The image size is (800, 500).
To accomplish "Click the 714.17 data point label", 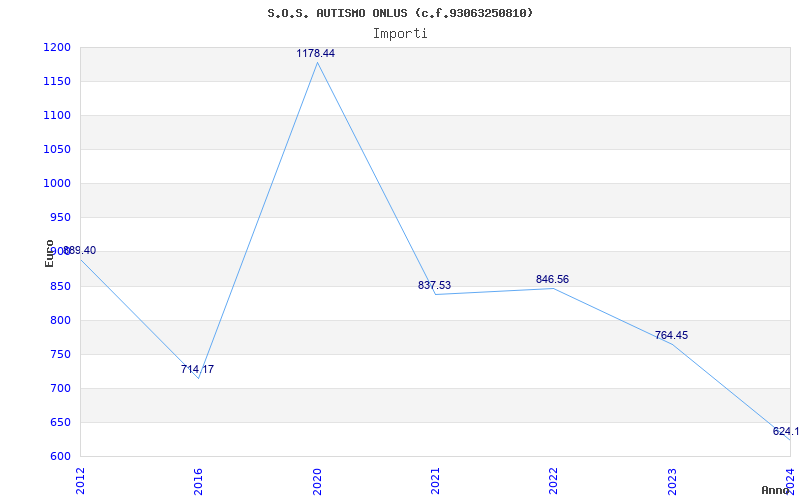I will click(197, 369).
